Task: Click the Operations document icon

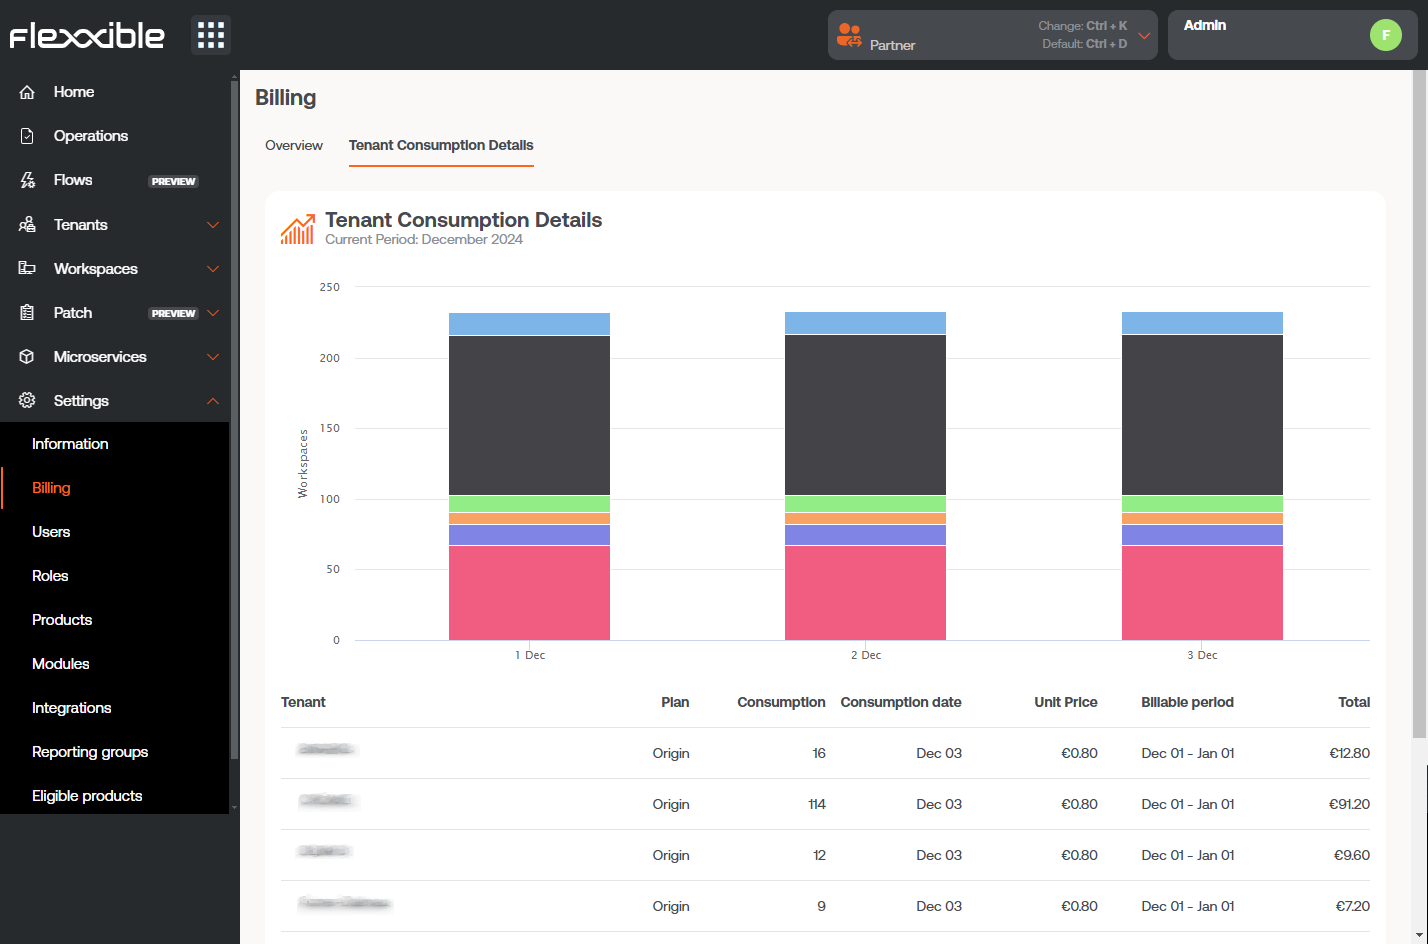Action: coord(27,136)
